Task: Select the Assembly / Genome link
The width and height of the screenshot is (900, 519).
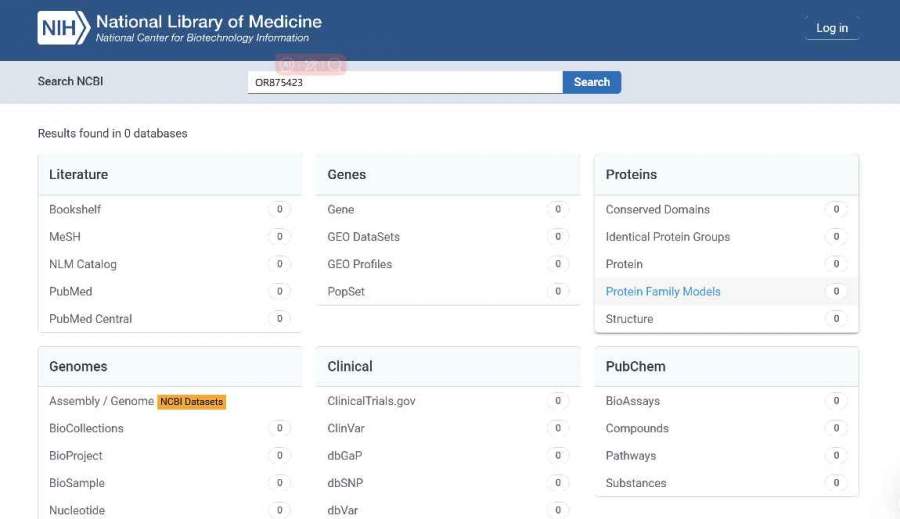Action: coord(101,401)
